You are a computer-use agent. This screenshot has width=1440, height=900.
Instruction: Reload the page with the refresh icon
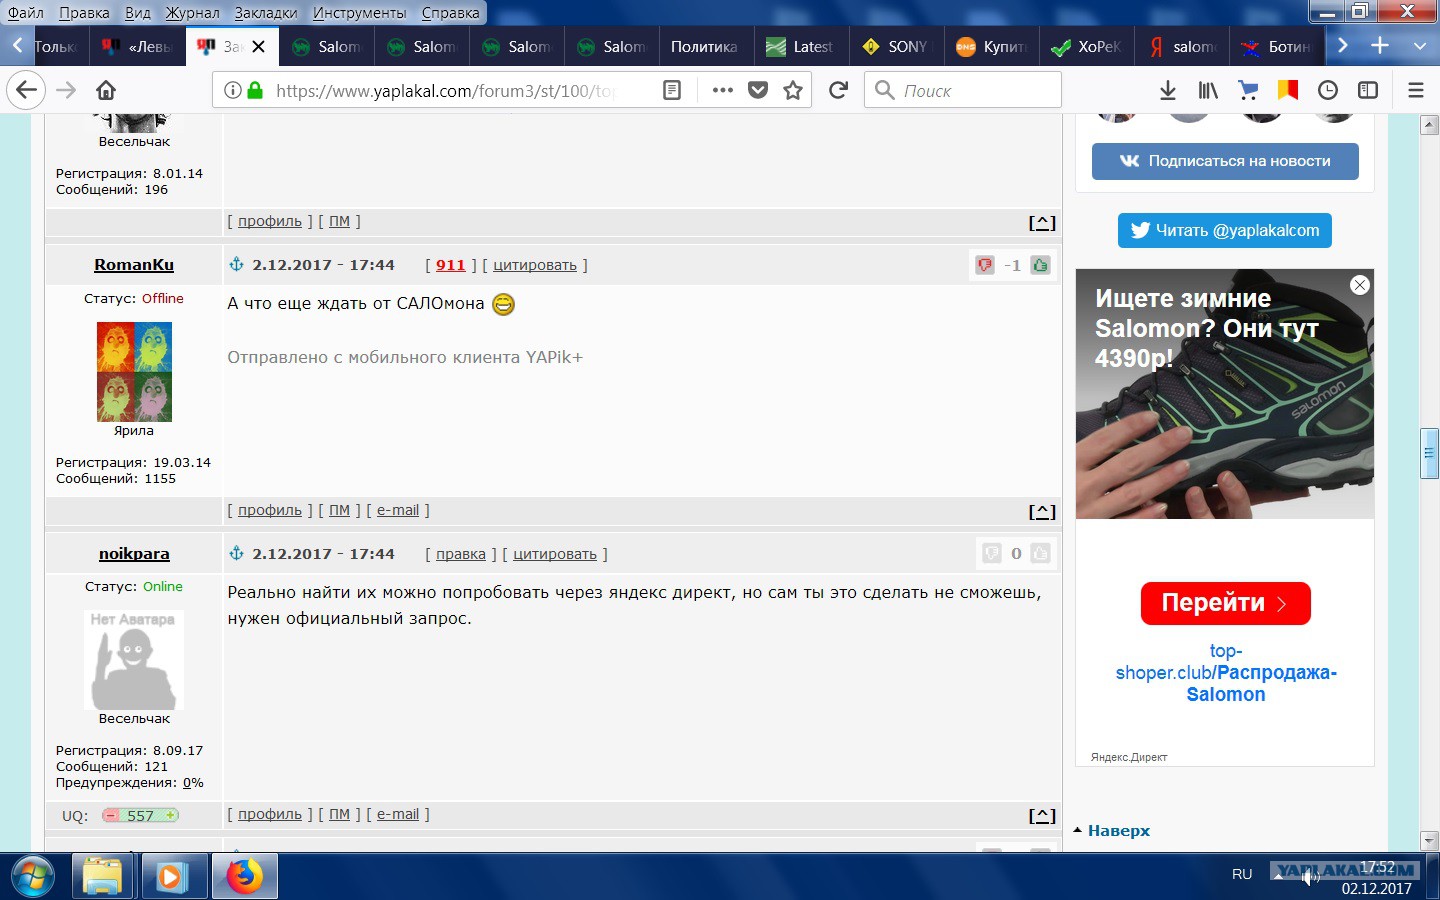click(x=839, y=90)
